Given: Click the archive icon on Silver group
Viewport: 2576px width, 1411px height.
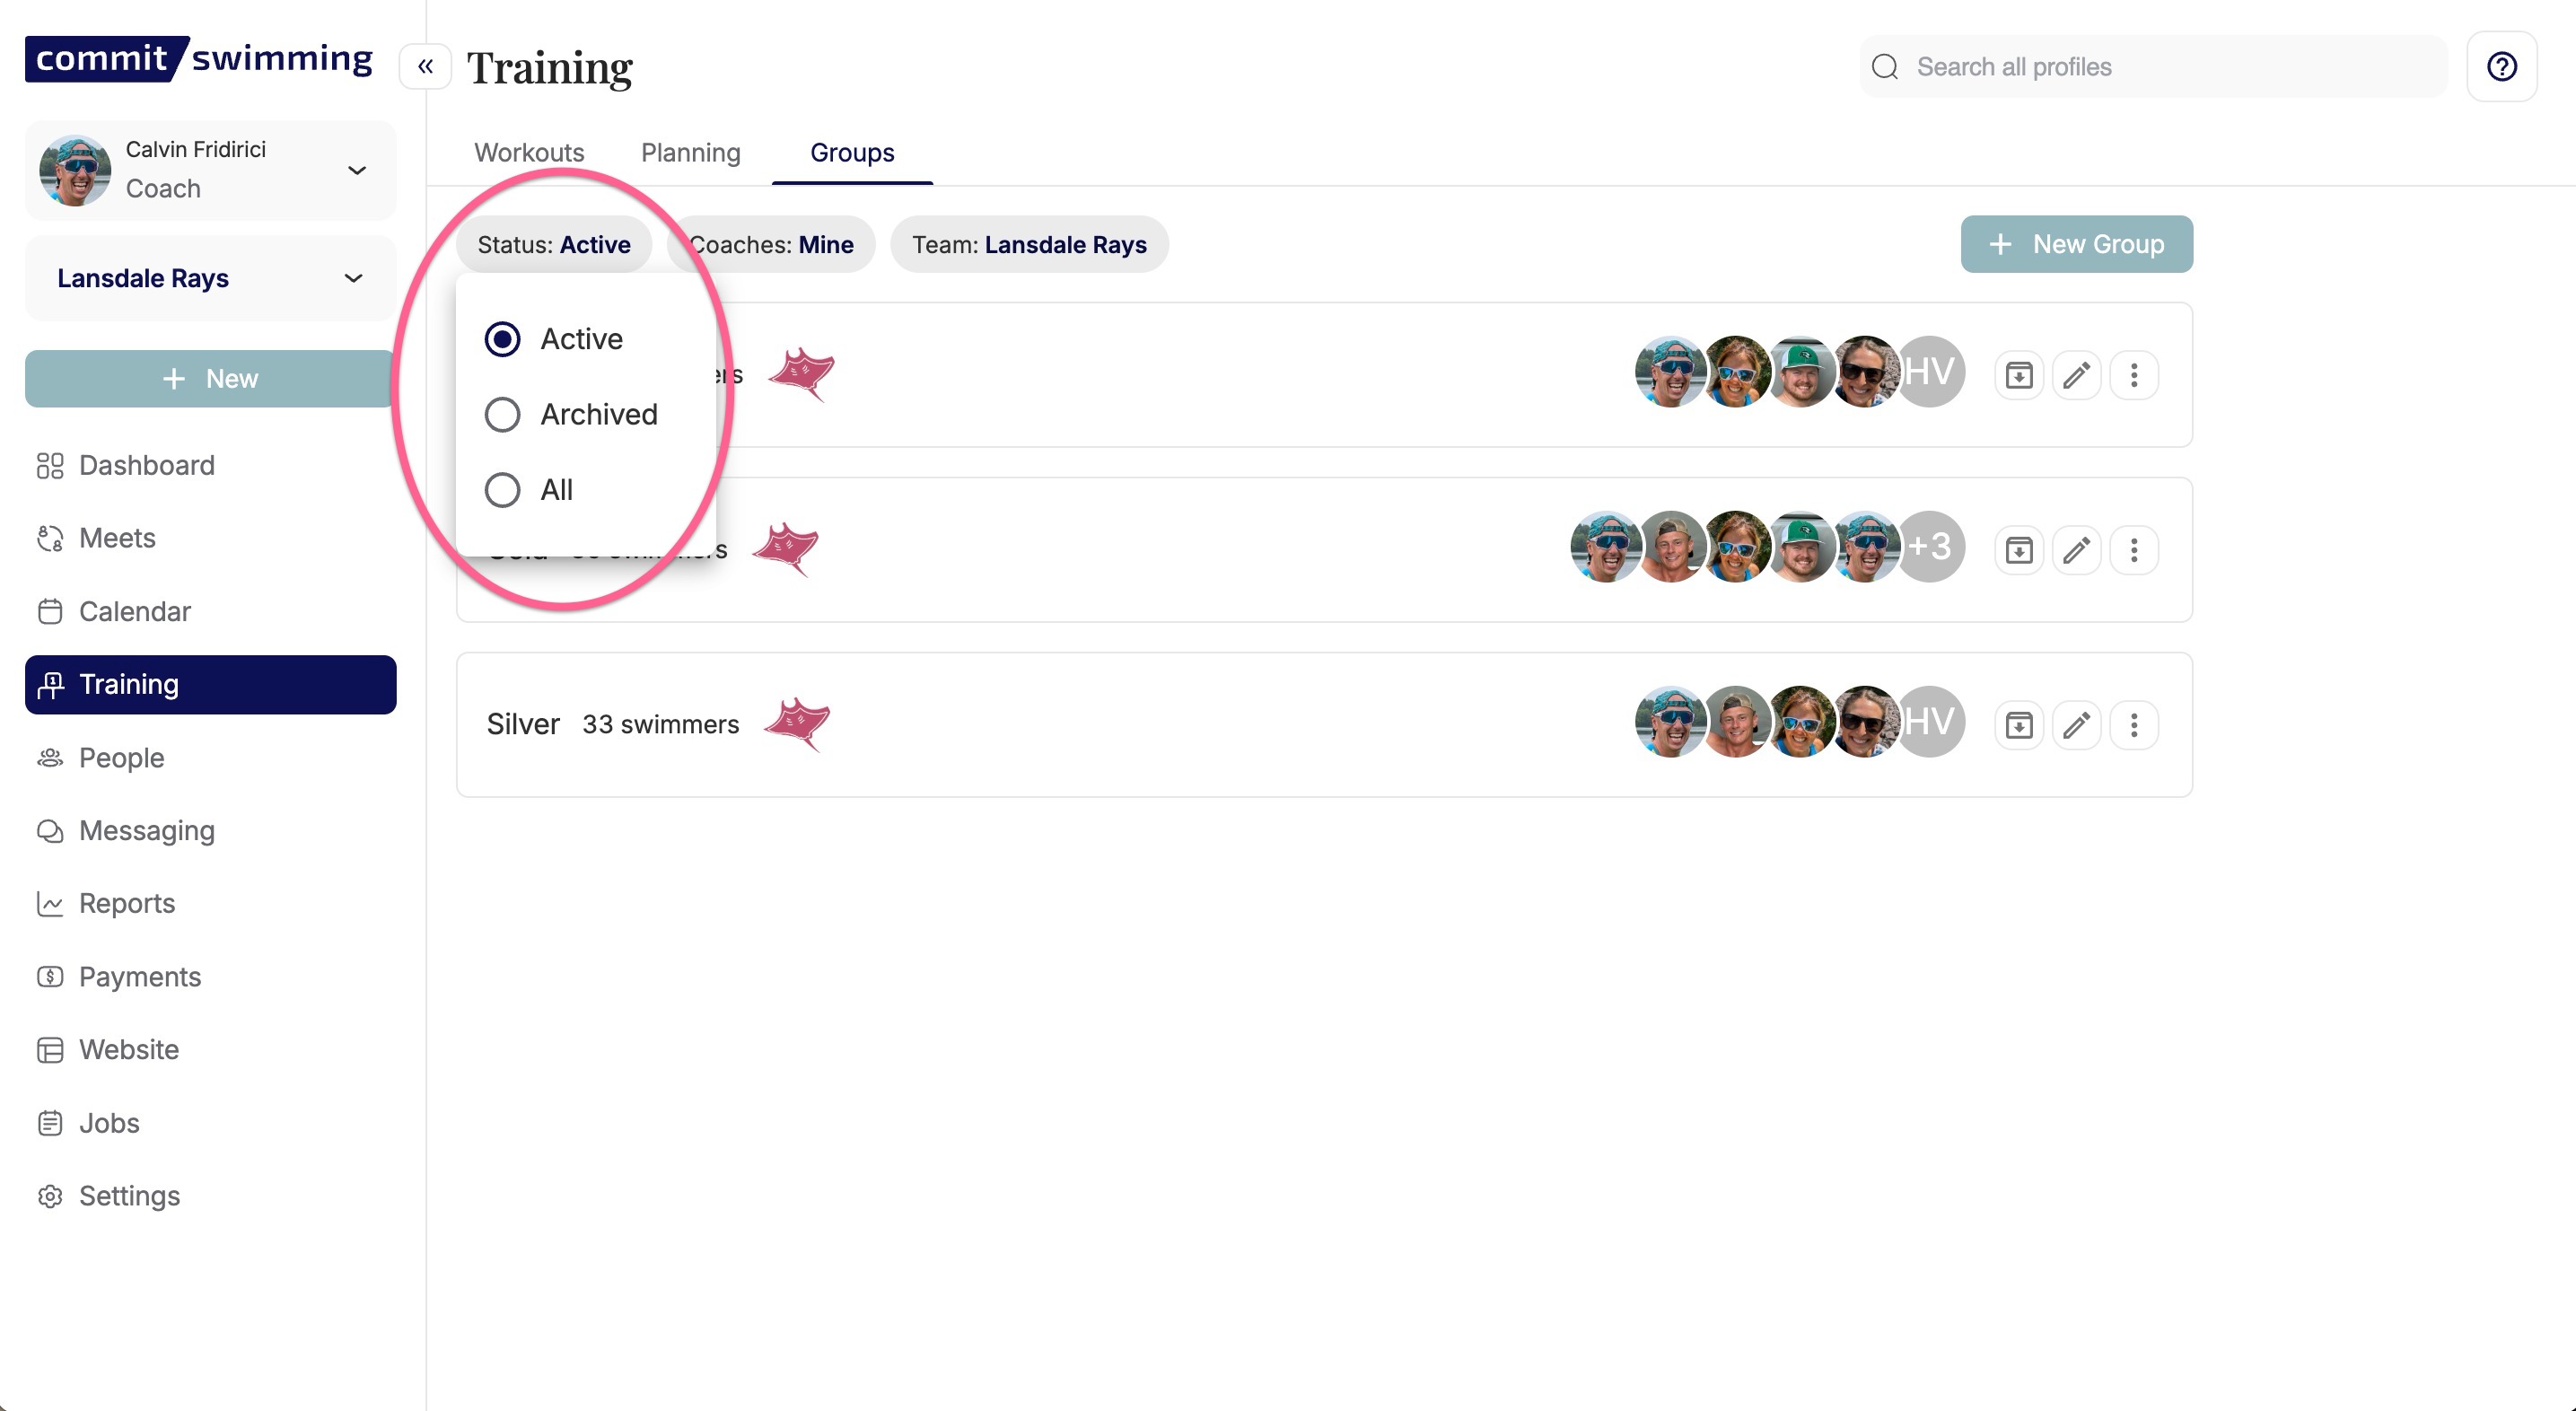Looking at the screenshot, I should coord(2019,725).
